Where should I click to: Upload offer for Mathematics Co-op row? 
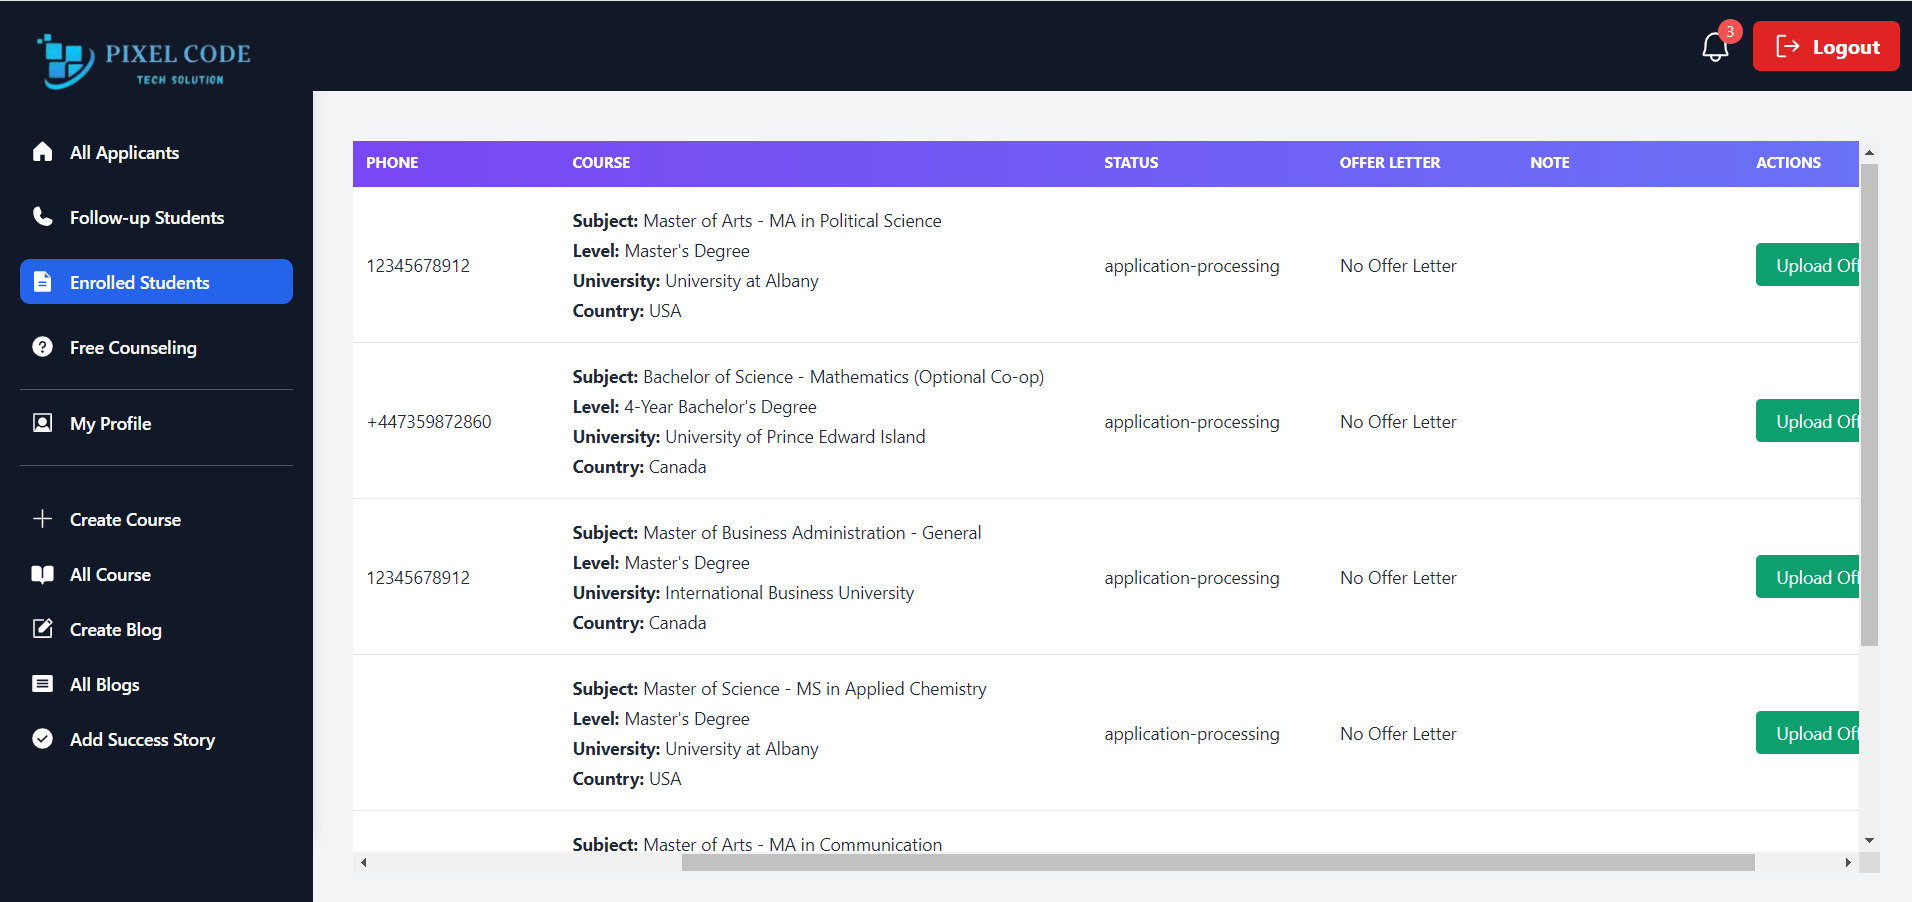tap(1808, 421)
